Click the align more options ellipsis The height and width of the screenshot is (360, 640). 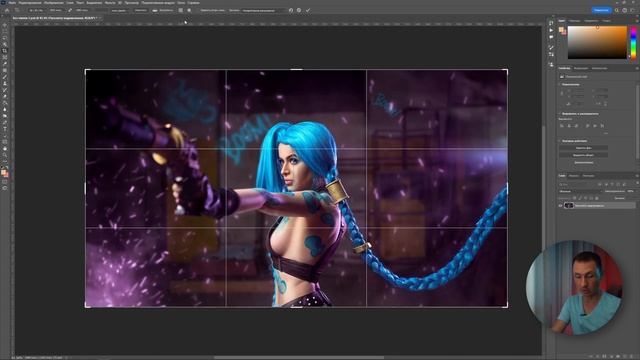point(606,133)
